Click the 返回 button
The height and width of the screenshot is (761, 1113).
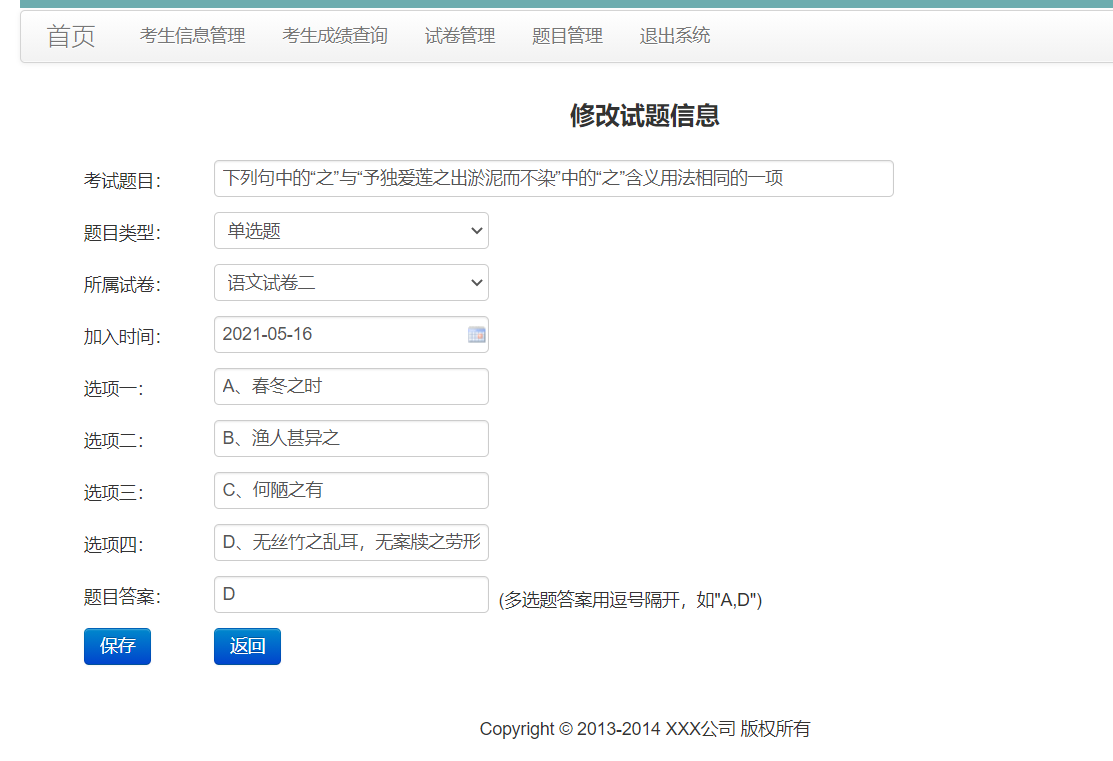coord(247,646)
